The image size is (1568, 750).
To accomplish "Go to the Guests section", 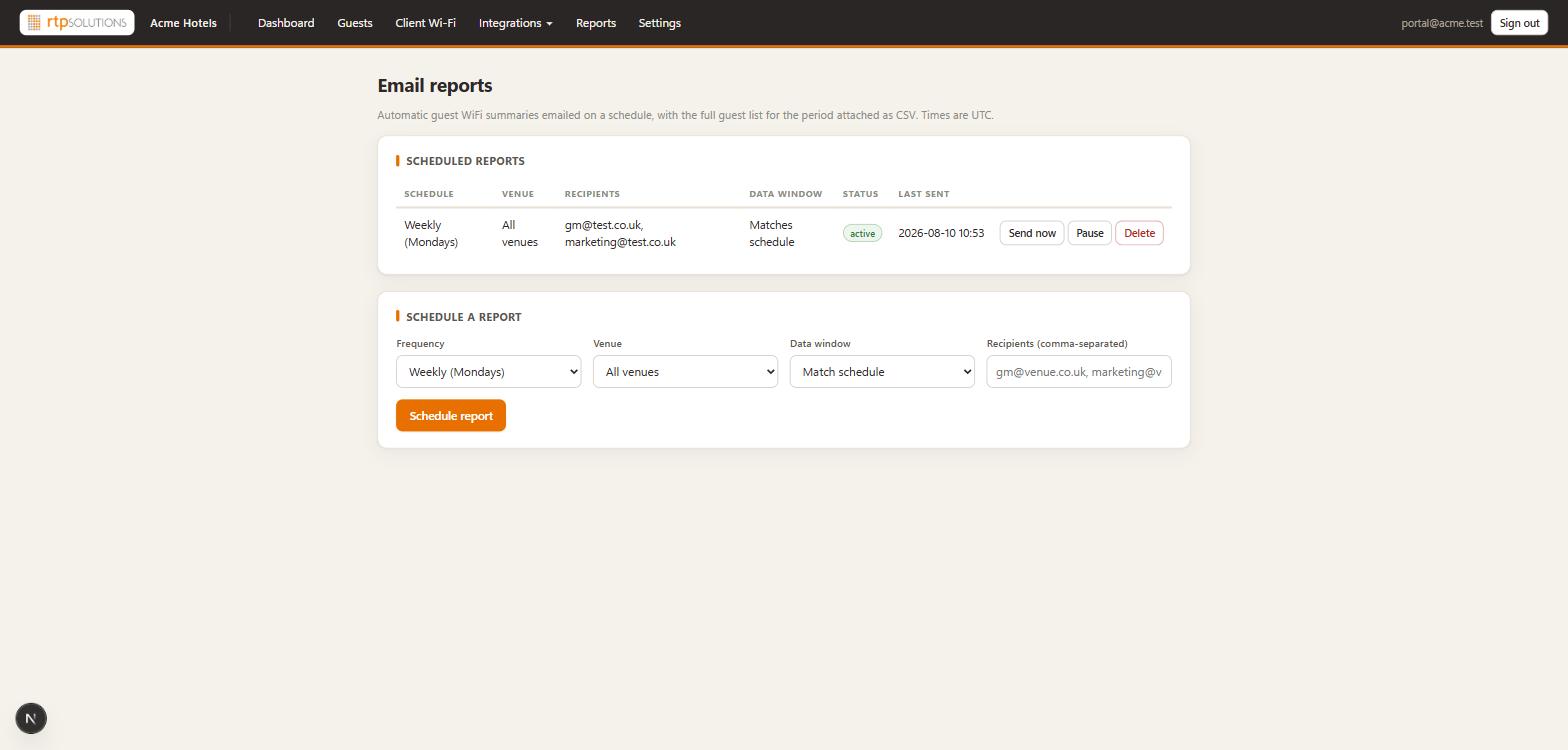I will [355, 23].
